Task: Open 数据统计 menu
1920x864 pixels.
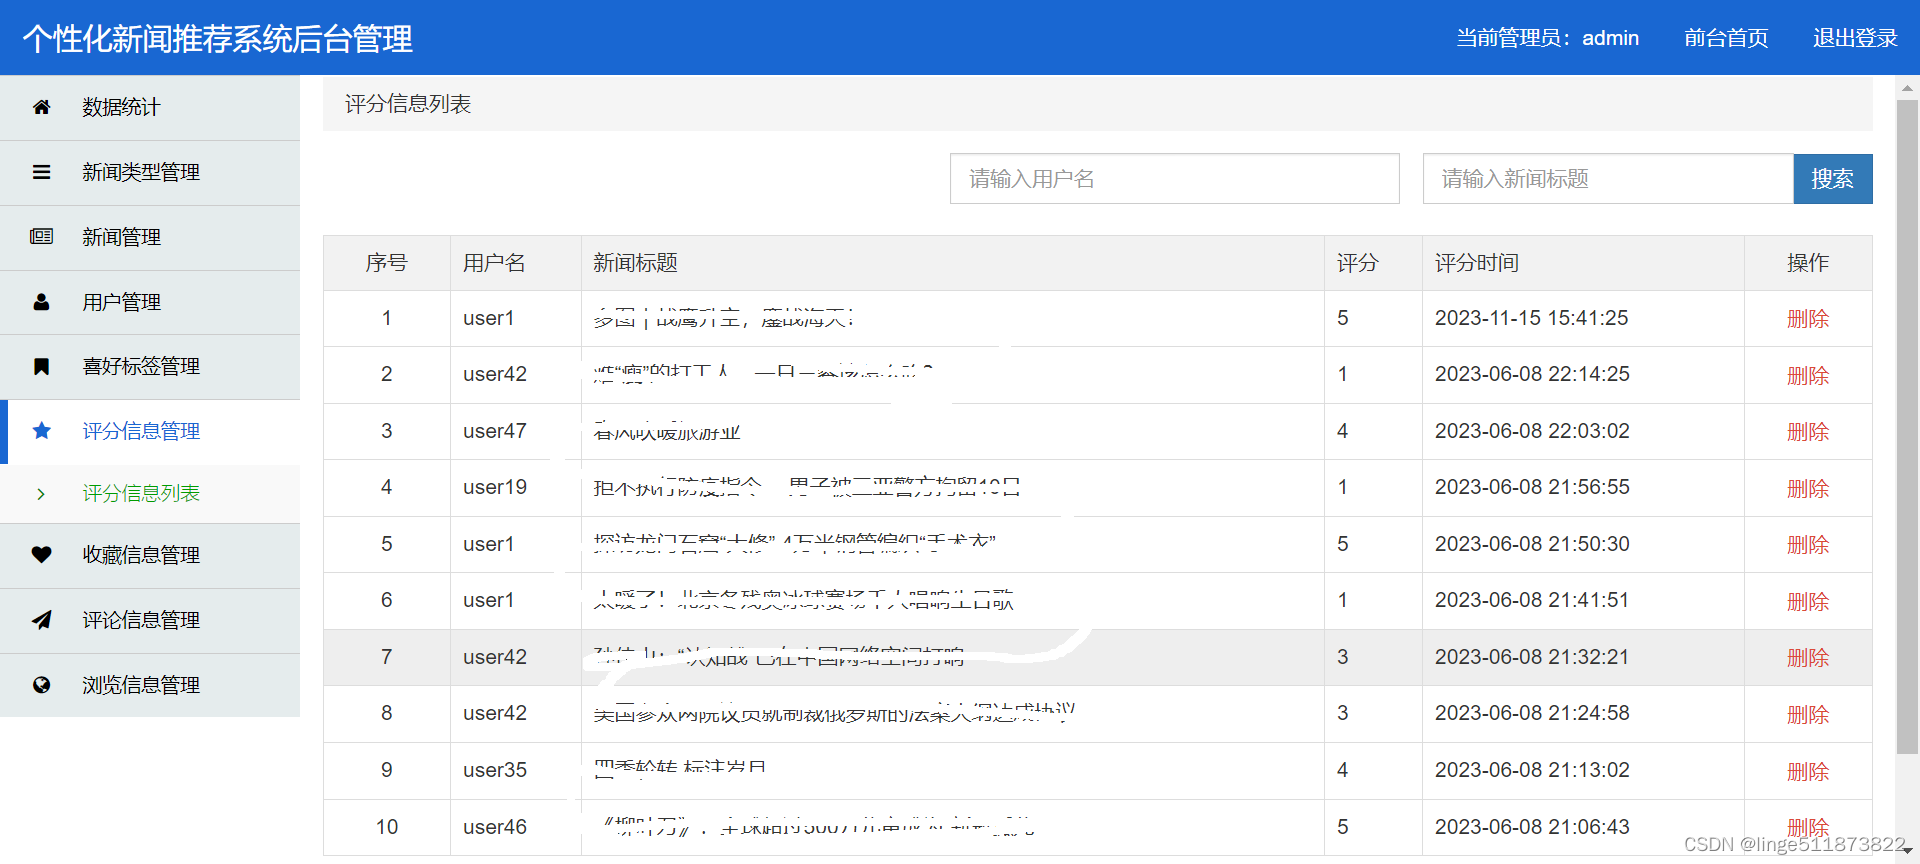Action: (150, 107)
